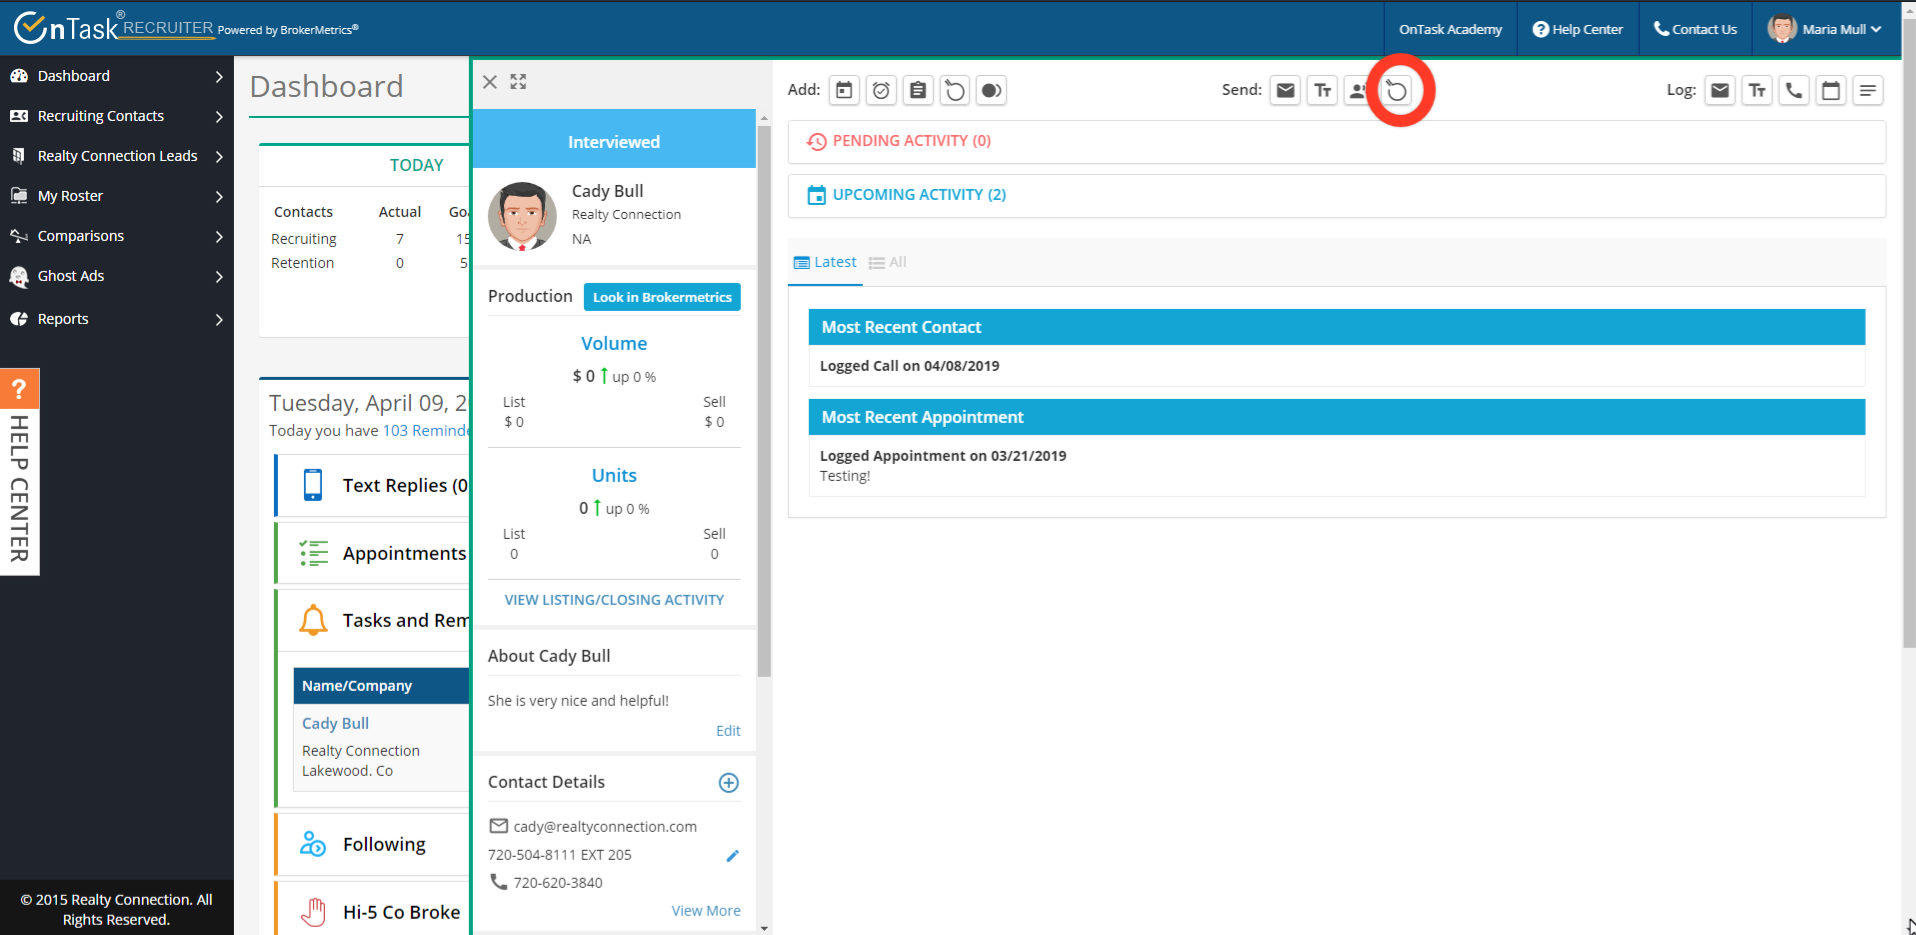Click the Log call phone icon
The height and width of the screenshot is (935, 1916).
coord(1794,90)
